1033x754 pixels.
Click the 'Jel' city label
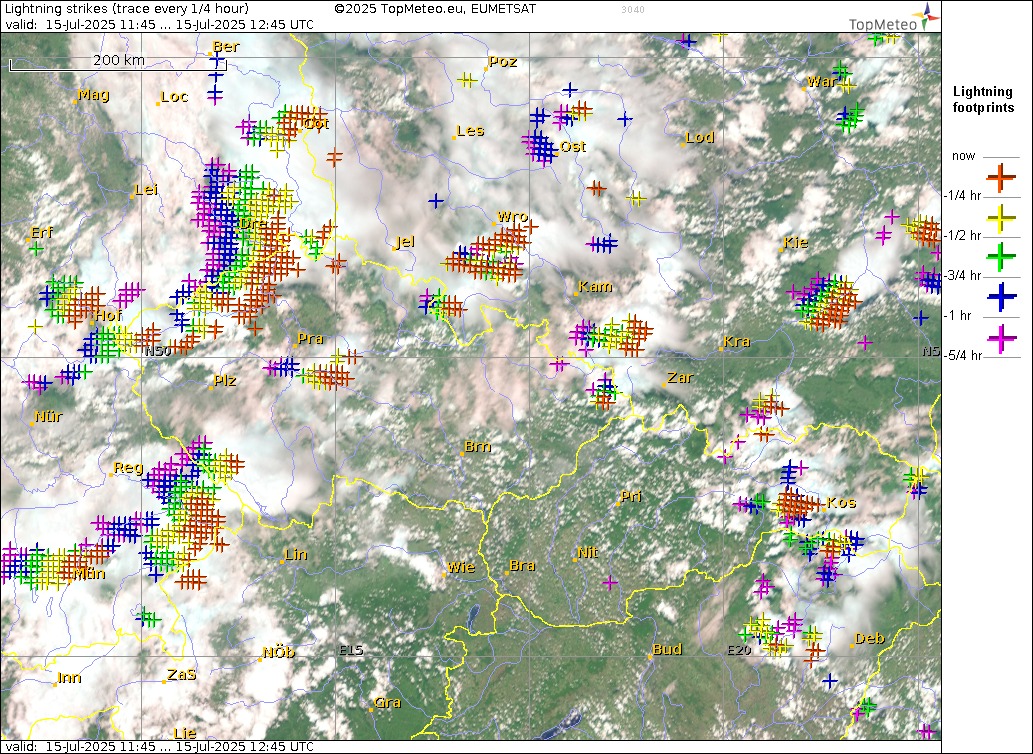[405, 242]
